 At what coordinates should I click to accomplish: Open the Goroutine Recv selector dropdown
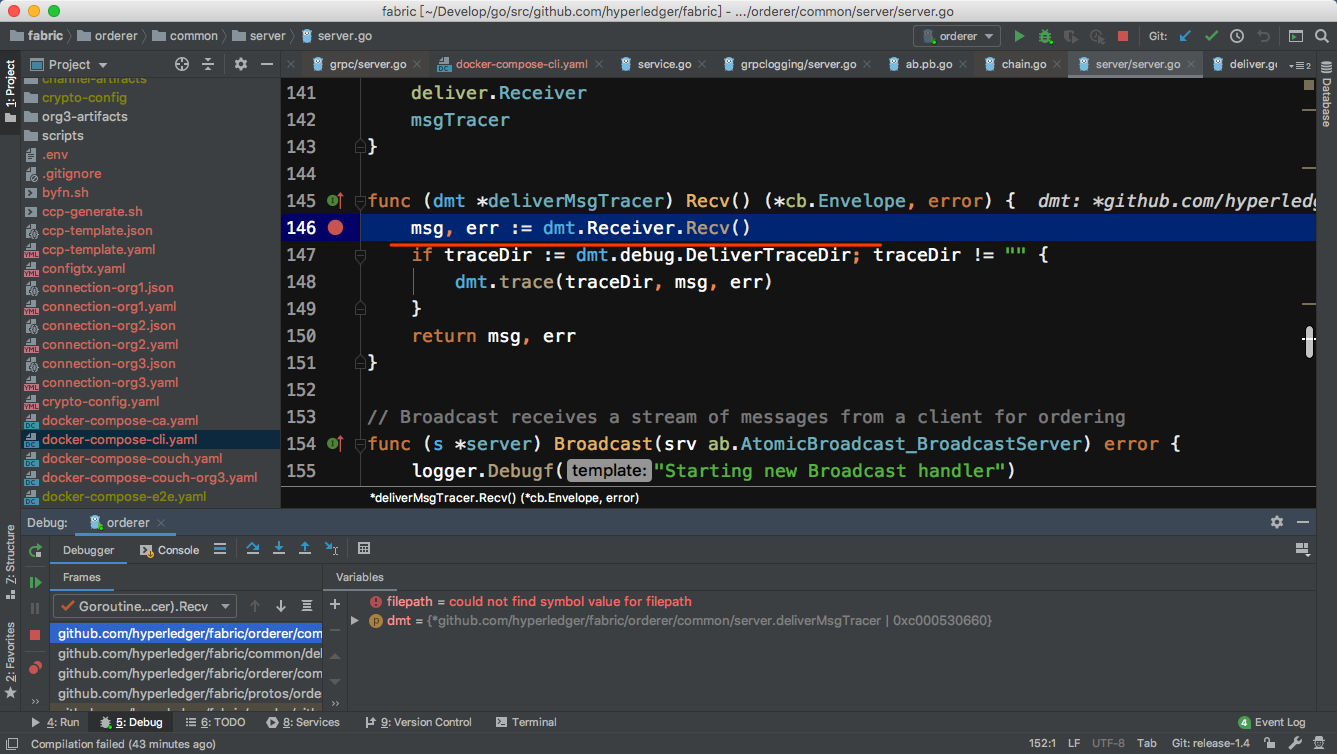point(144,606)
